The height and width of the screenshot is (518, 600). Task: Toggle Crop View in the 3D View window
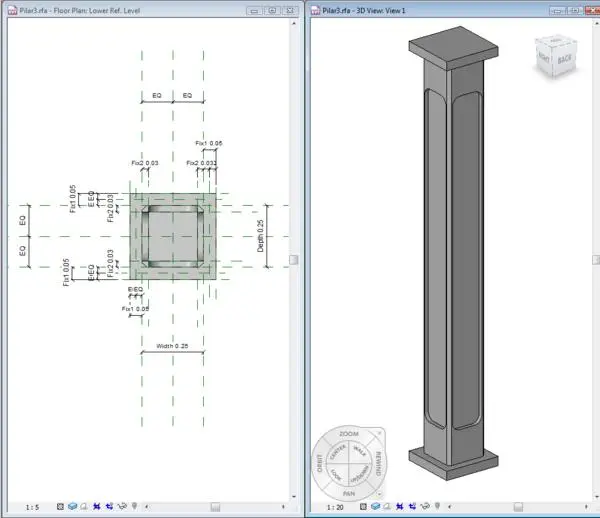click(399, 507)
